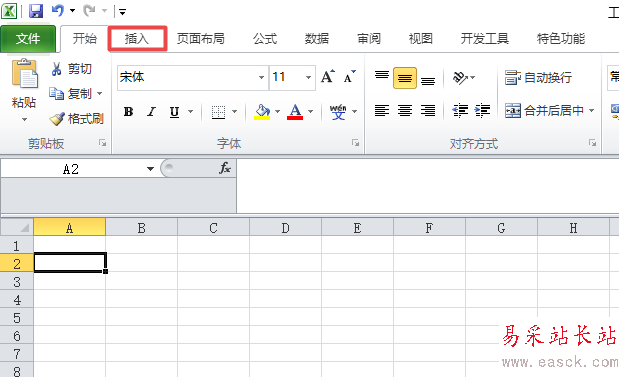Image resolution: width=619 pixels, height=377 pixels.
Task: Expand the borders dropdown arrow
Action: tap(234, 112)
